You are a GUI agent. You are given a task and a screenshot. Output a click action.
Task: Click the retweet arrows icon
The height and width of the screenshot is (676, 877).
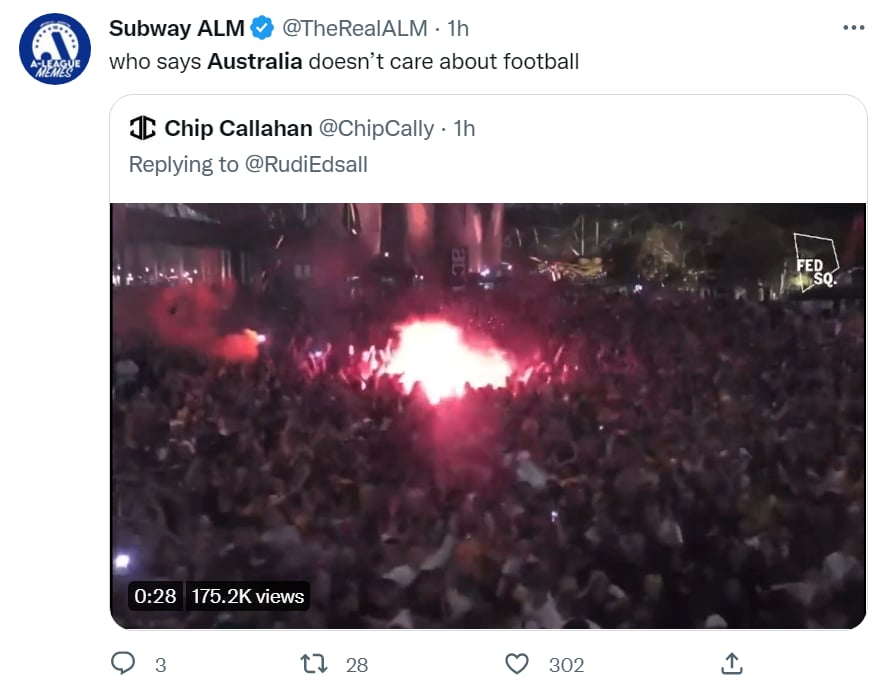[x=314, y=664]
